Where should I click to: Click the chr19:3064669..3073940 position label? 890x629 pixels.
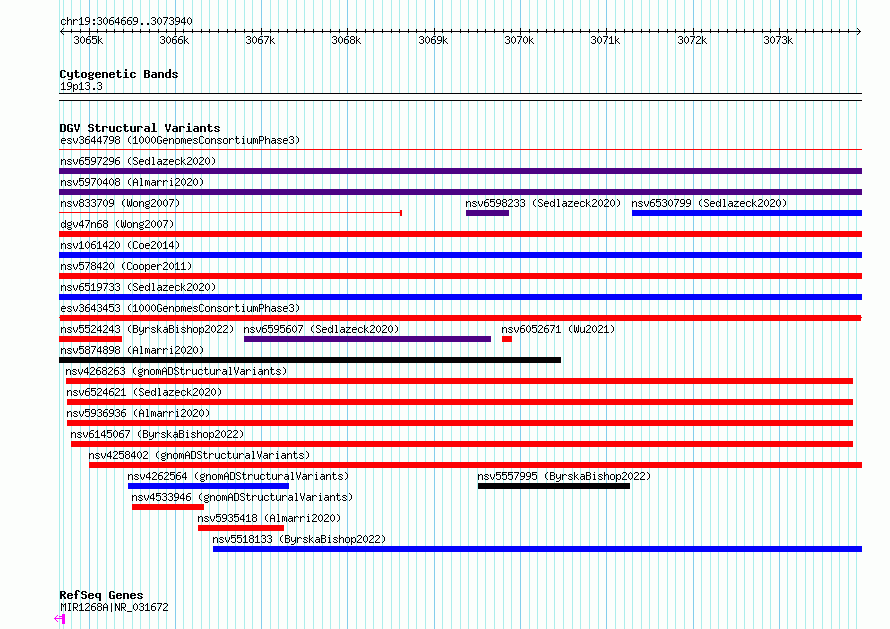126,21
